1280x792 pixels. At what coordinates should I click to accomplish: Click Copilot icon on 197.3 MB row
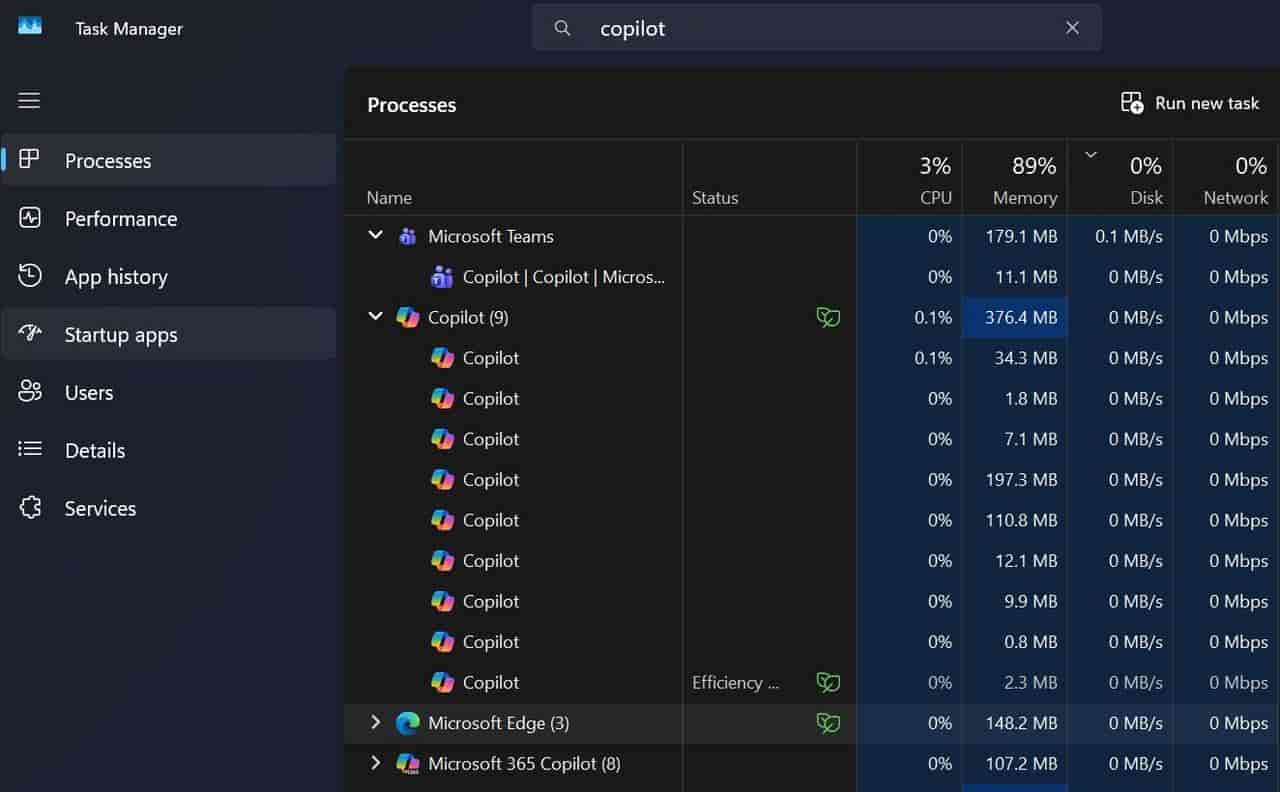click(x=442, y=479)
